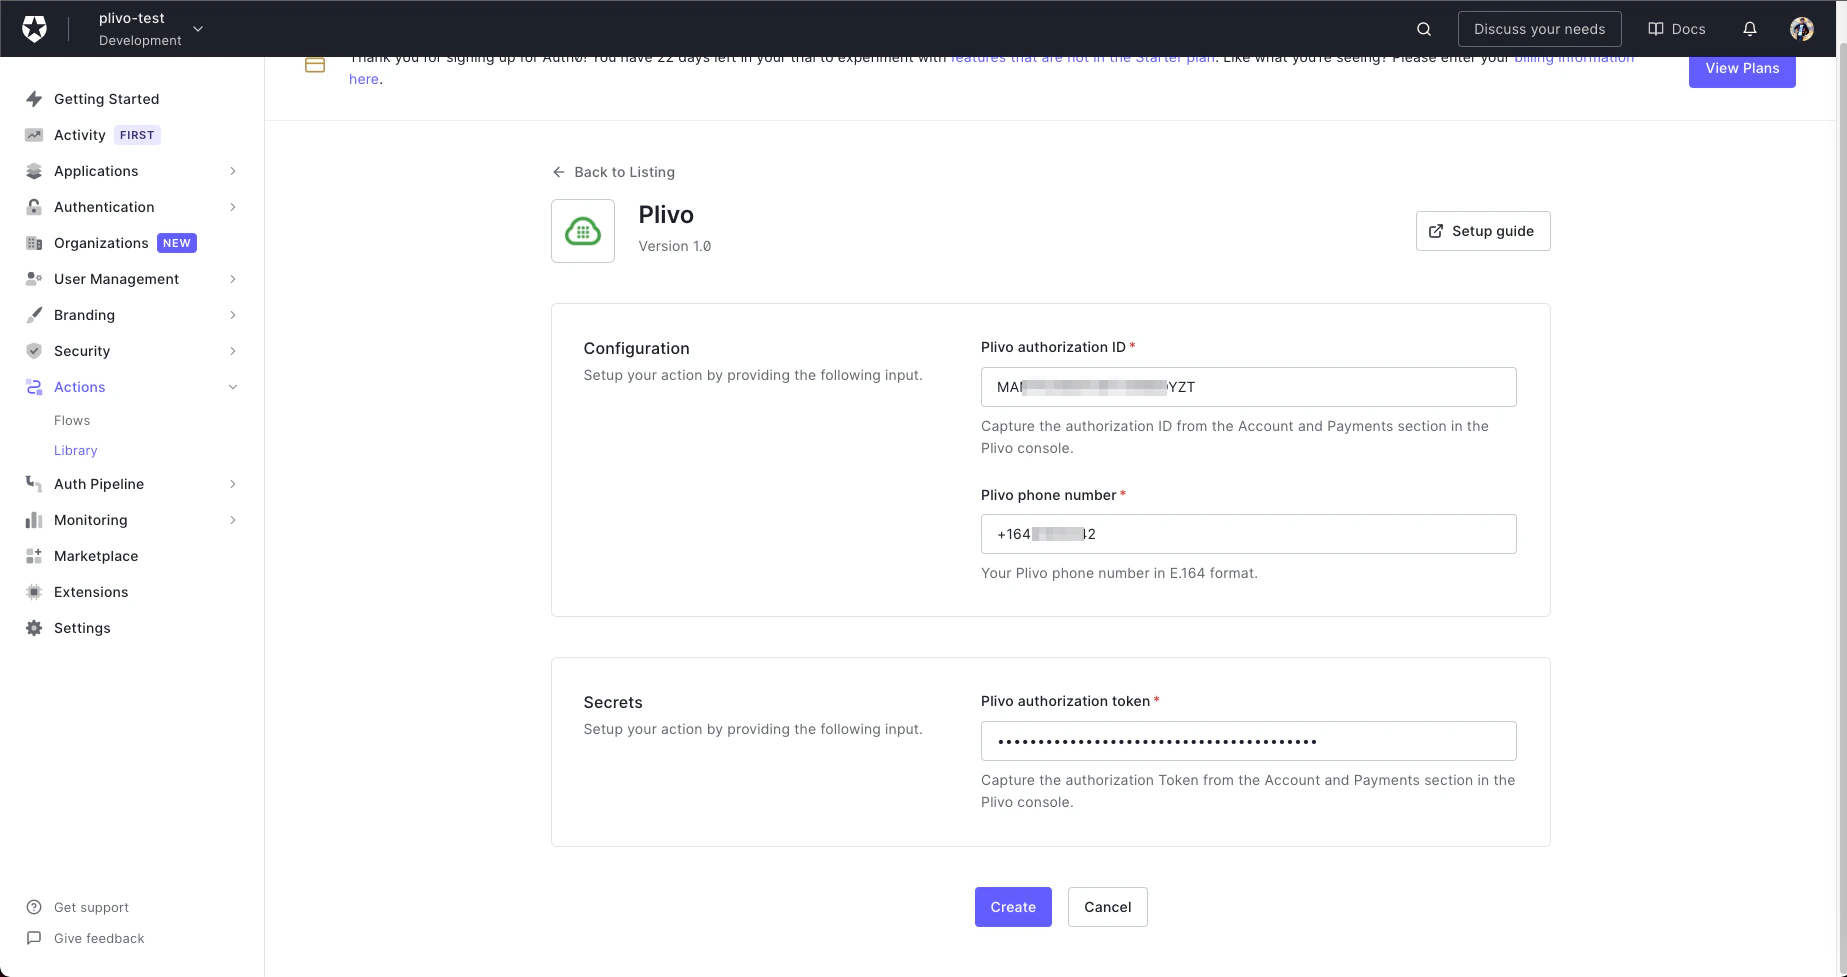Click the Auth Pipeline icon

(34, 484)
